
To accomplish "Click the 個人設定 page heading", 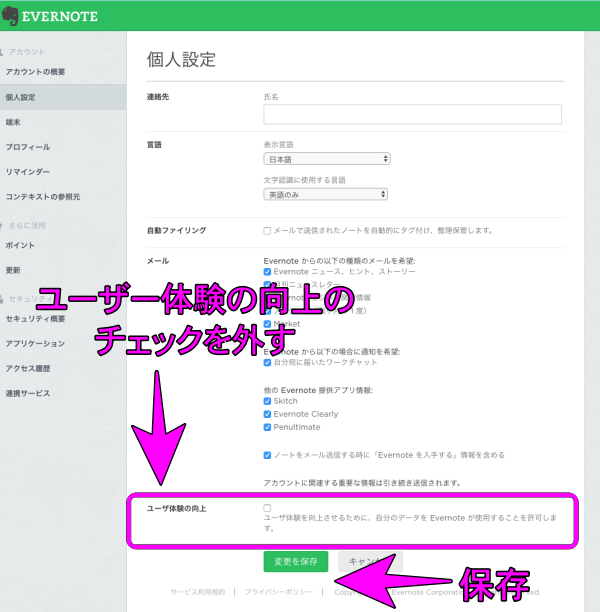I will [x=181, y=59].
